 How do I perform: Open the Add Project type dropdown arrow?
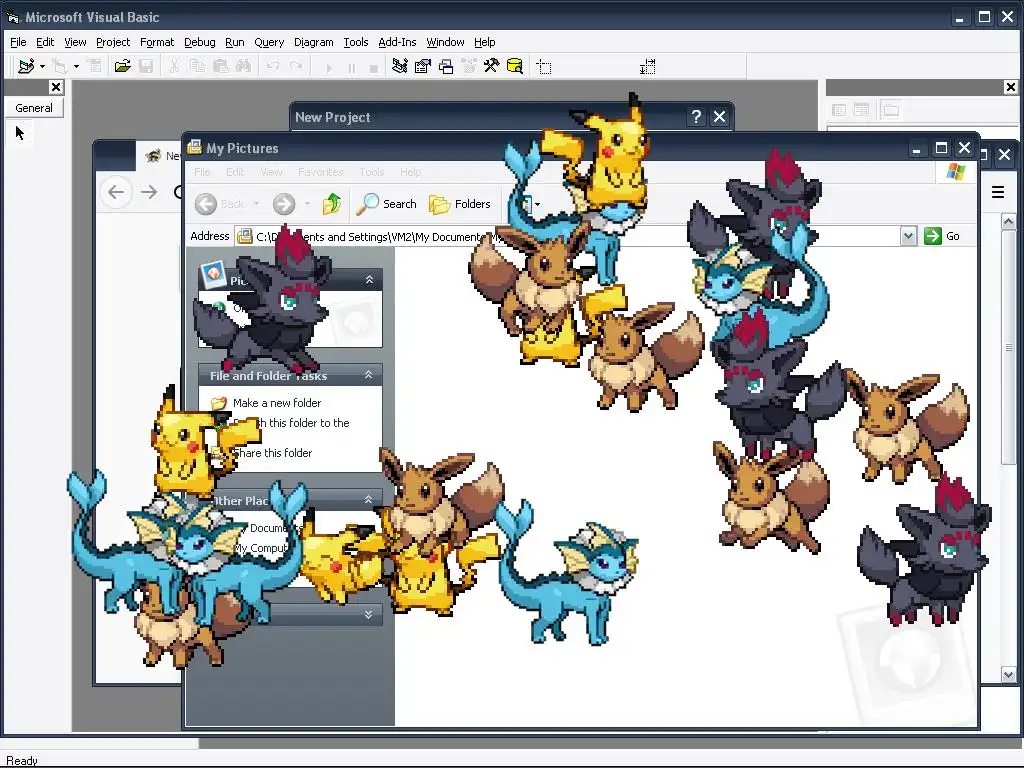42,67
